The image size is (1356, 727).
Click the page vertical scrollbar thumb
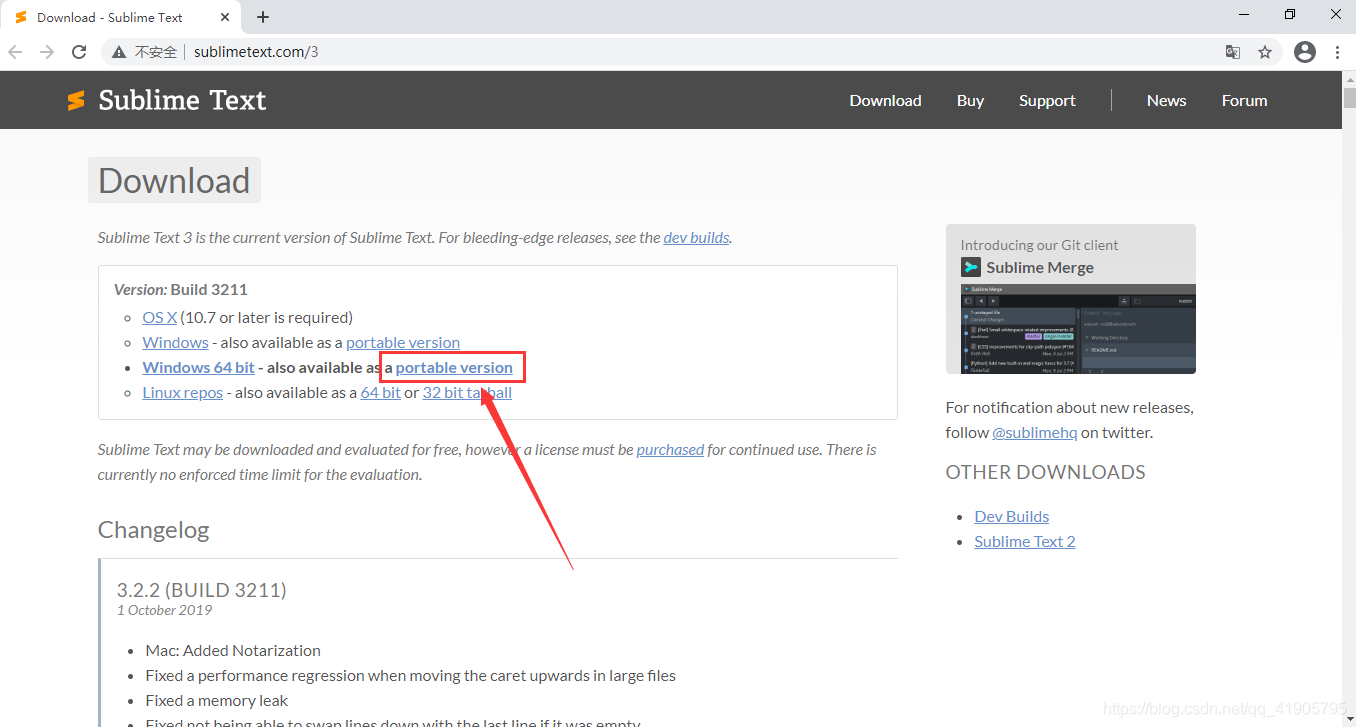pos(1349,98)
